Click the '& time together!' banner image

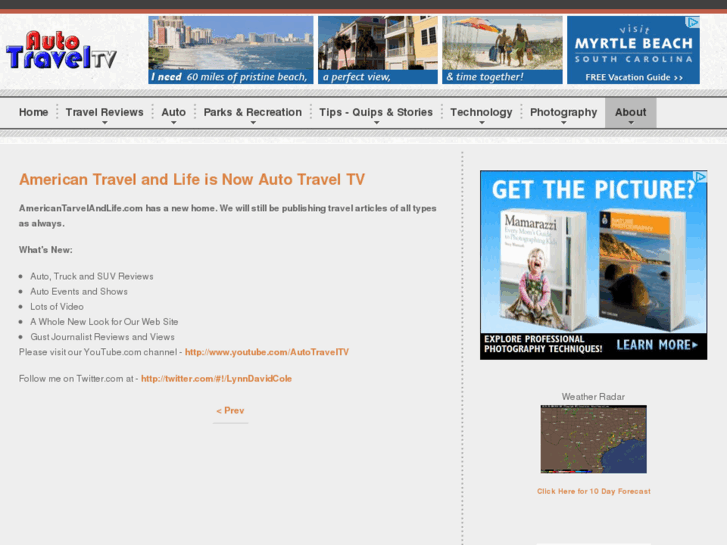click(502, 50)
